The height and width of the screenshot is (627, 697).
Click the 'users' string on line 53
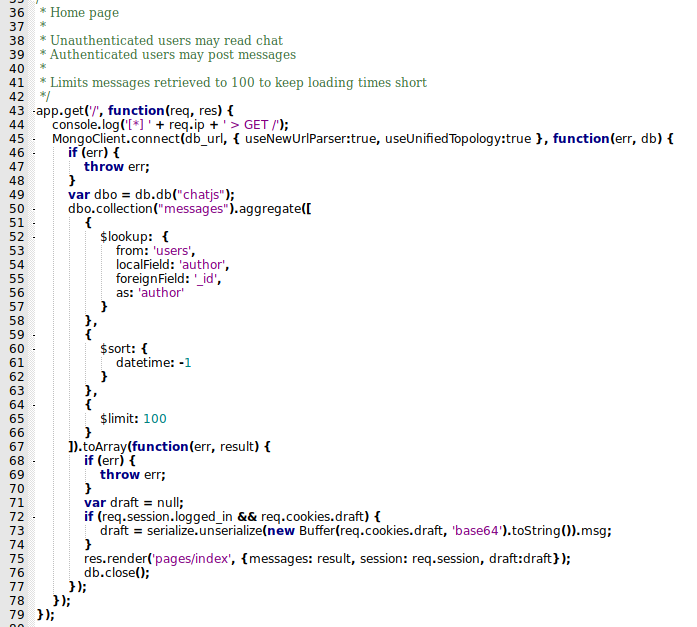172,251
